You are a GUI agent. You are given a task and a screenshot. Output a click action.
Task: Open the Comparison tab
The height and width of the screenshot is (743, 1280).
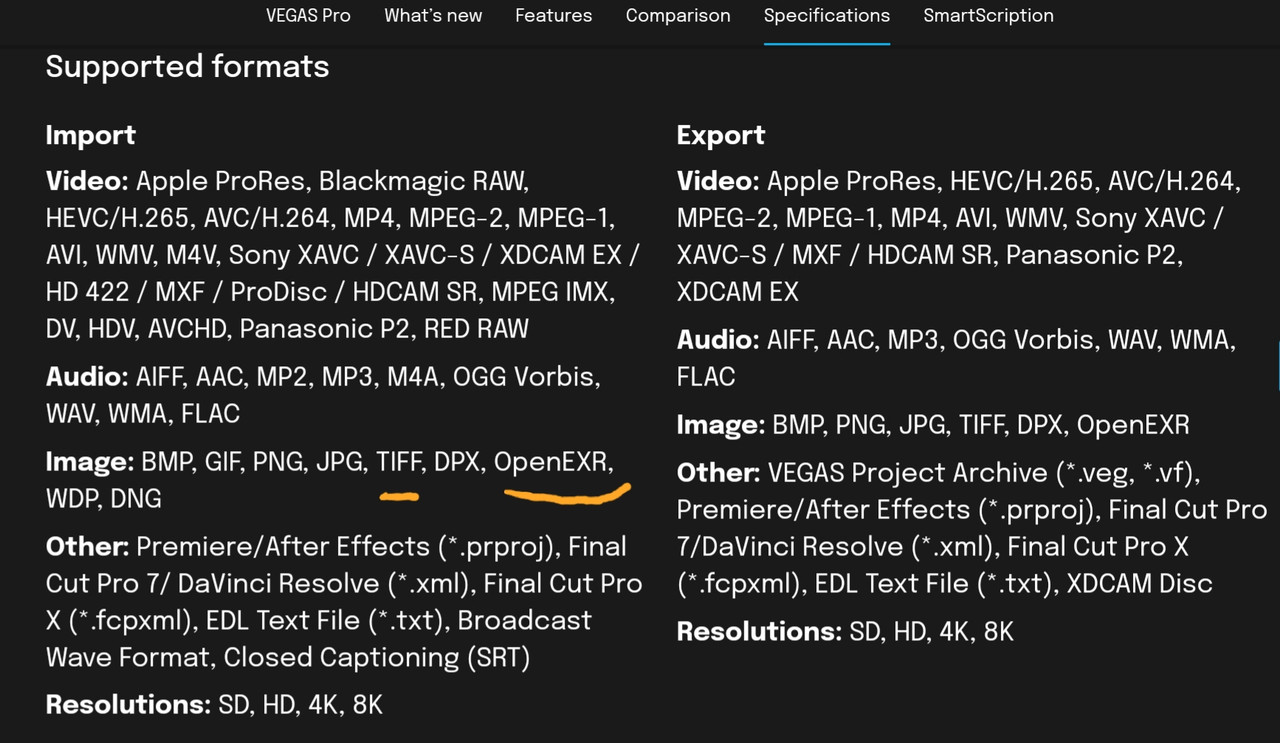coord(678,16)
